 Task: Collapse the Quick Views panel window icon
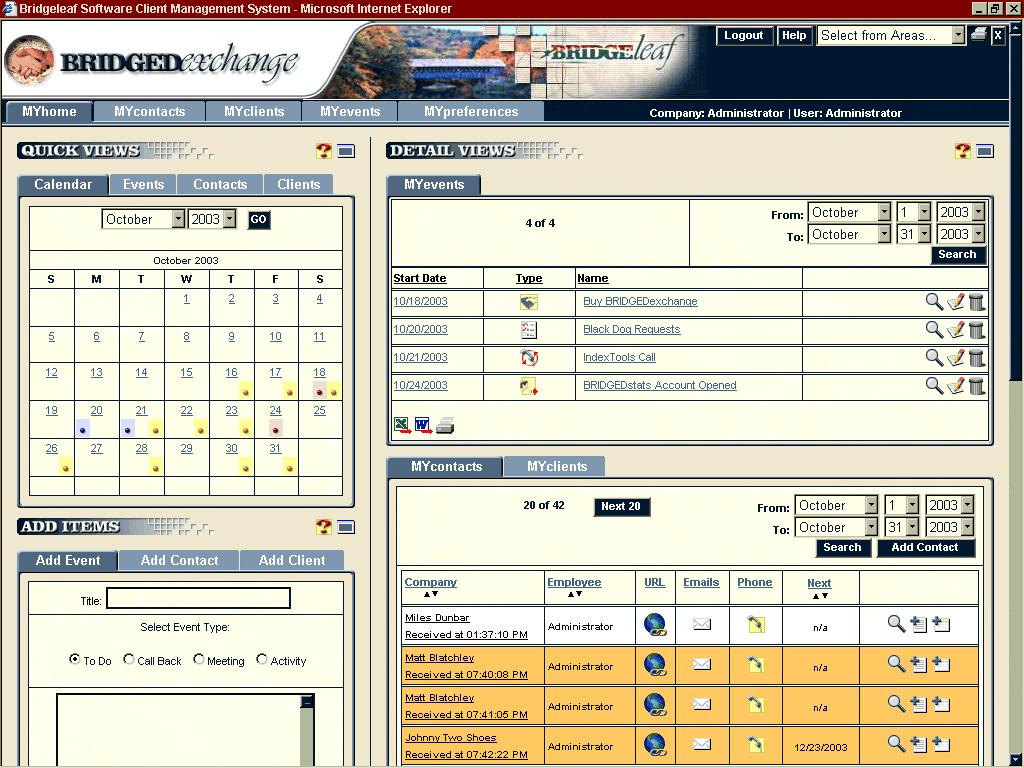click(346, 152)
